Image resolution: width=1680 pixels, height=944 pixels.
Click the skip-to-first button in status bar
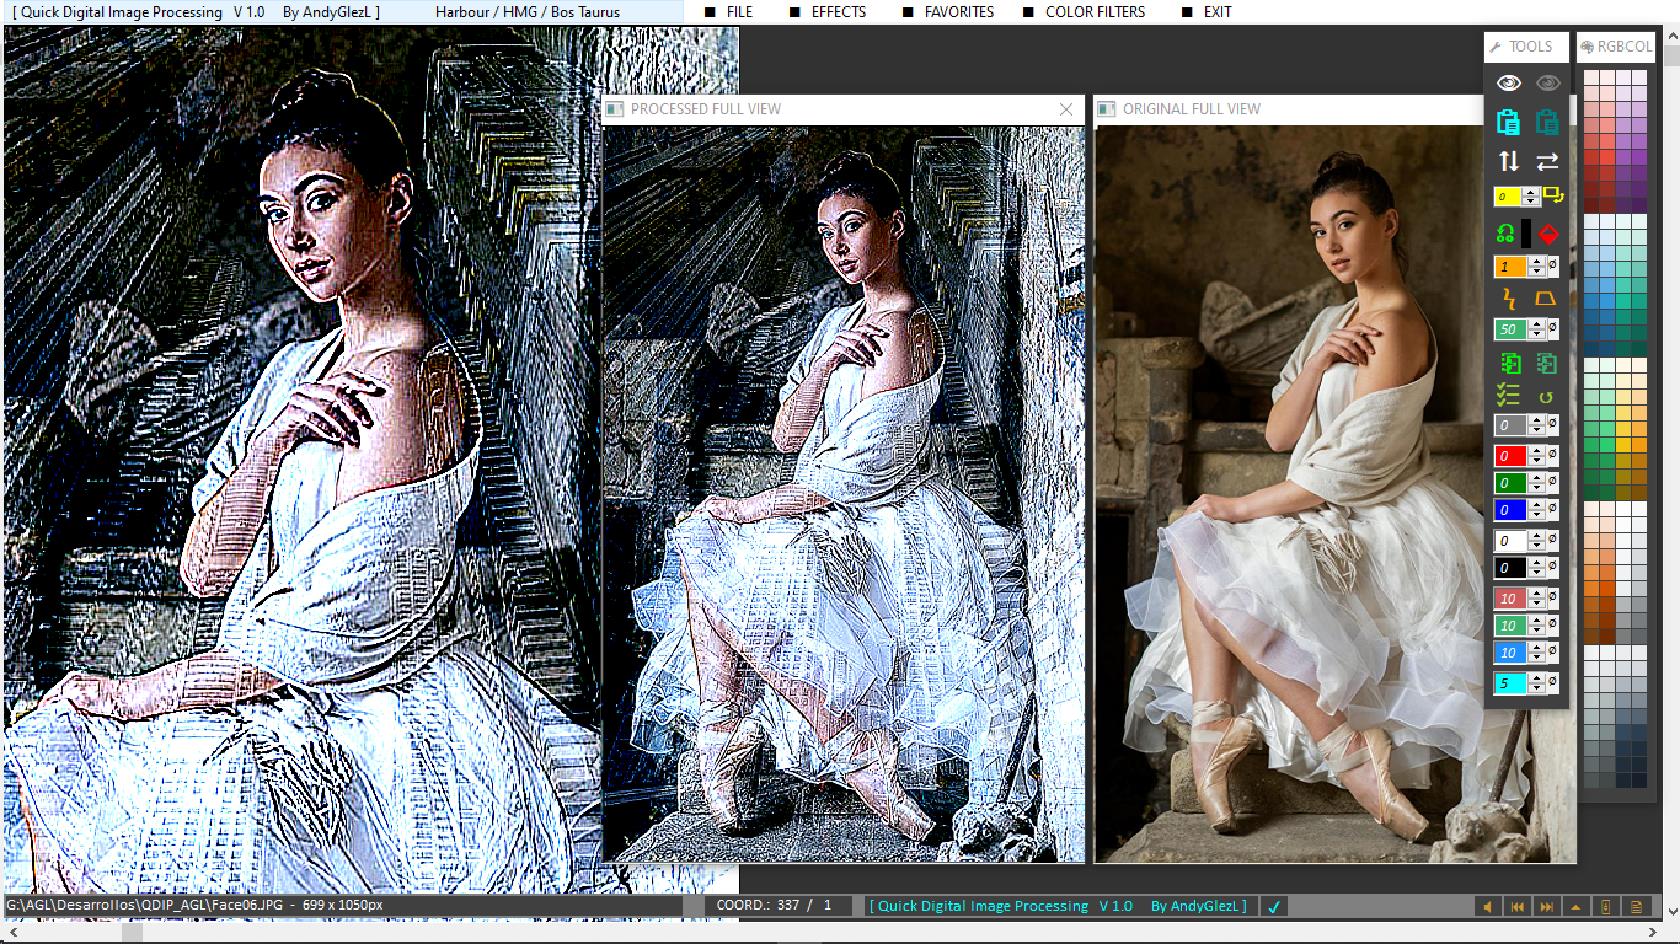(1517, 907)
